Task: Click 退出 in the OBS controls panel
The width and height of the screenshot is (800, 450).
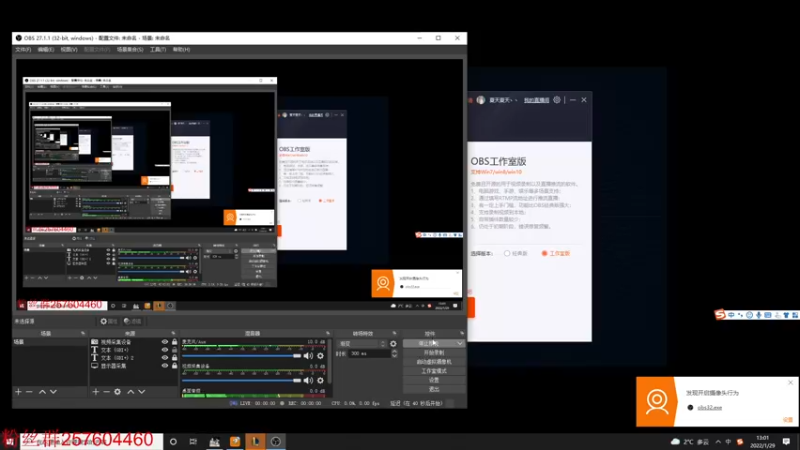Action: coord(434,389)
